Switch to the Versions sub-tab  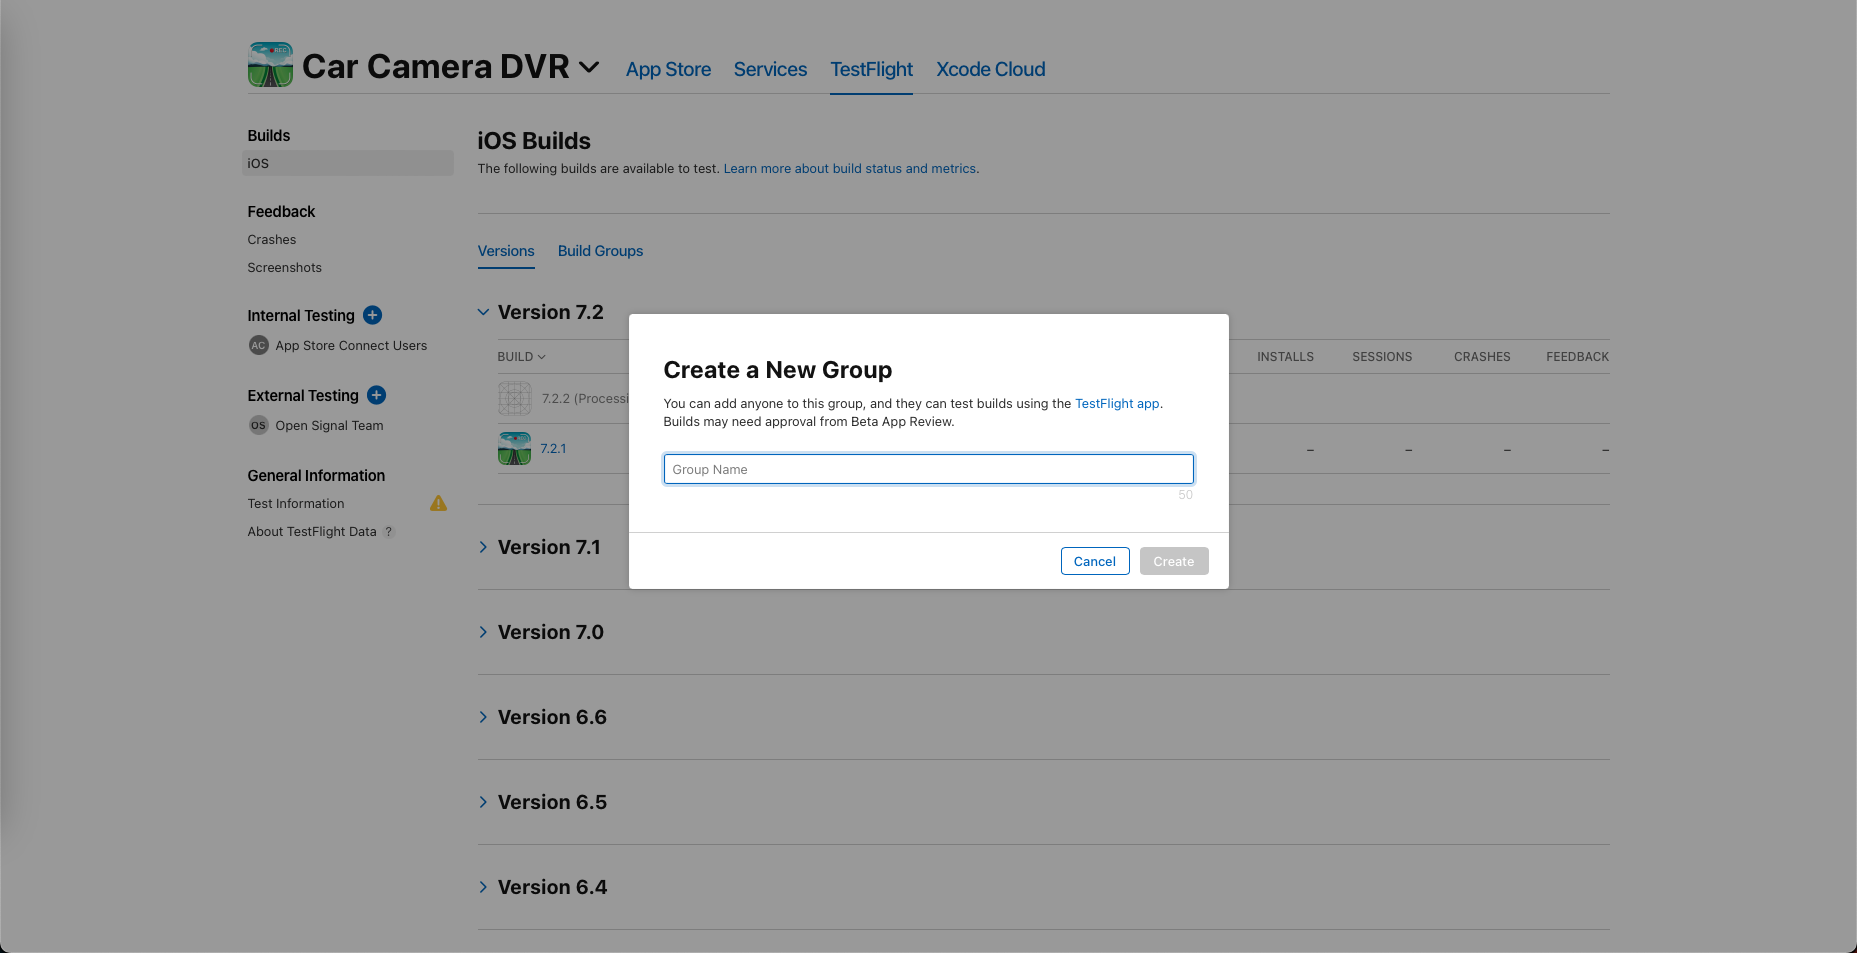pos(506,251)
